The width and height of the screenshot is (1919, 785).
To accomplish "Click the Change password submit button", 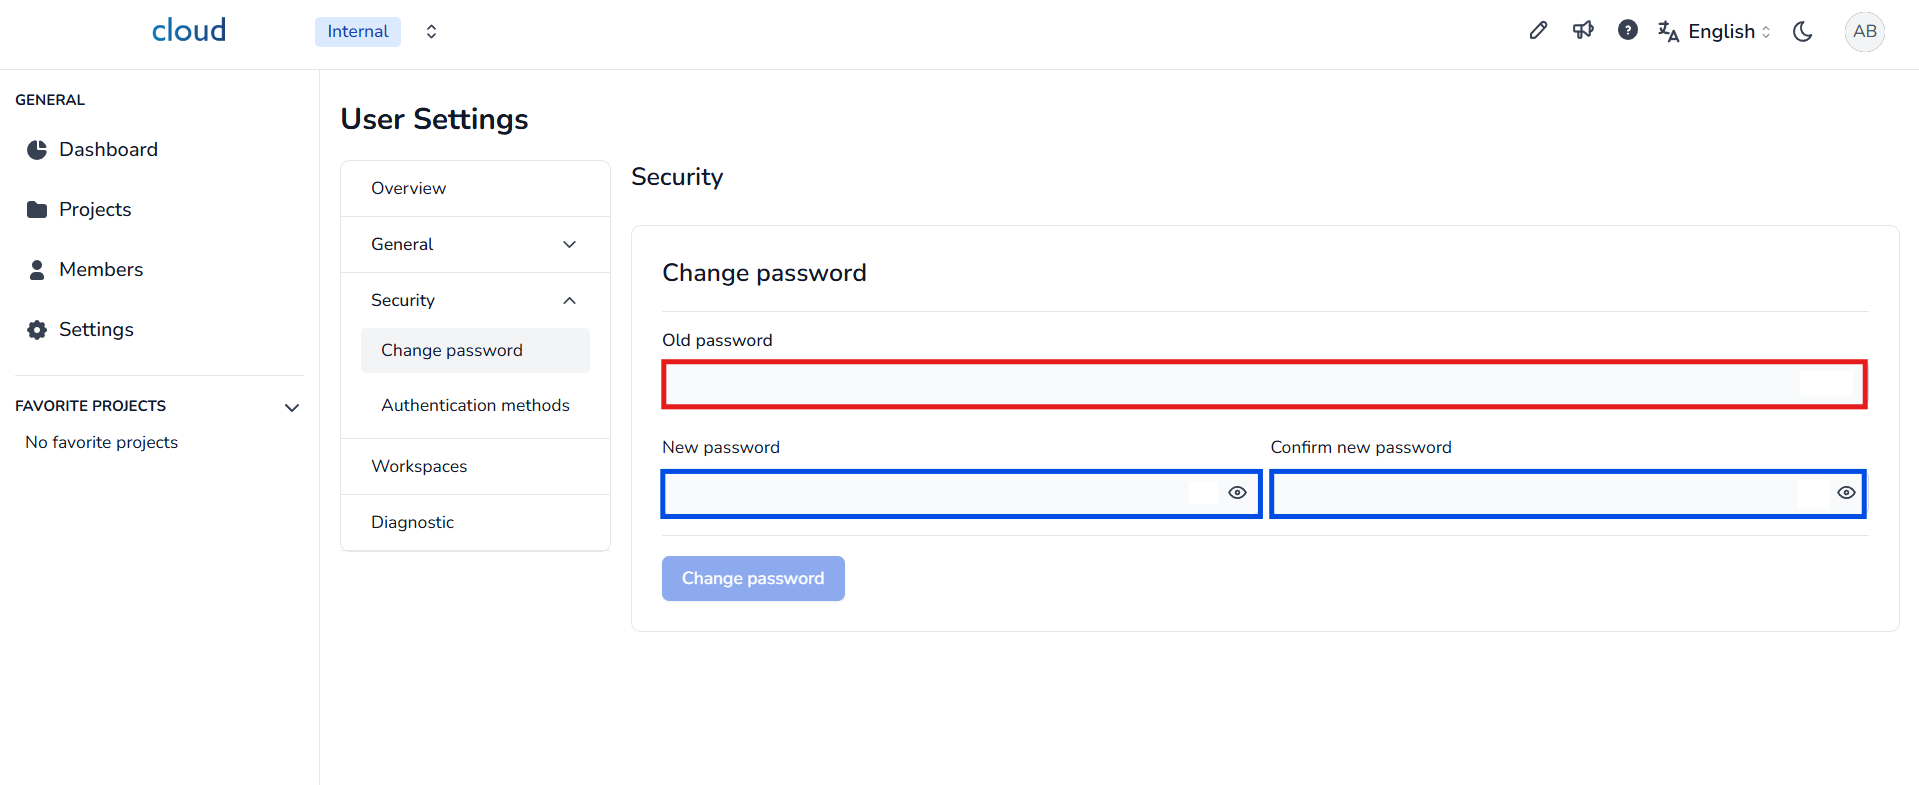I will point(753,579).
